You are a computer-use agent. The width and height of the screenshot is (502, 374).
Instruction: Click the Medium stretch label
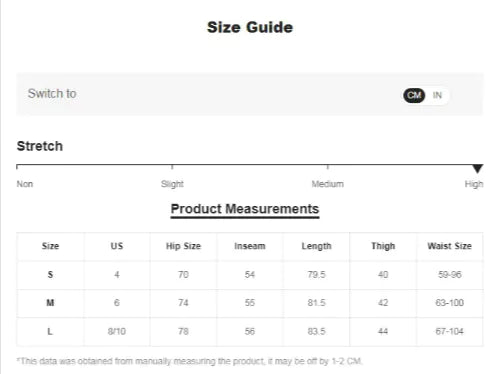327,184
